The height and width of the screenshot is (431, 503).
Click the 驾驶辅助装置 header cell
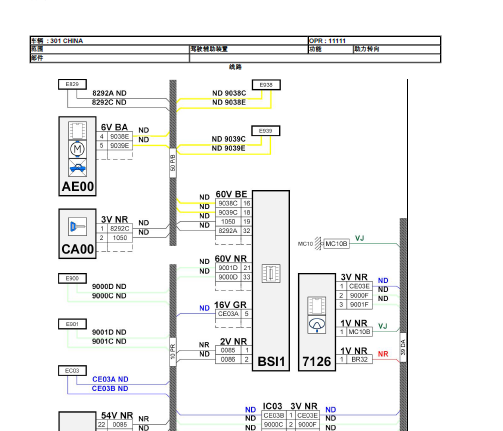(x=249, y=49)
